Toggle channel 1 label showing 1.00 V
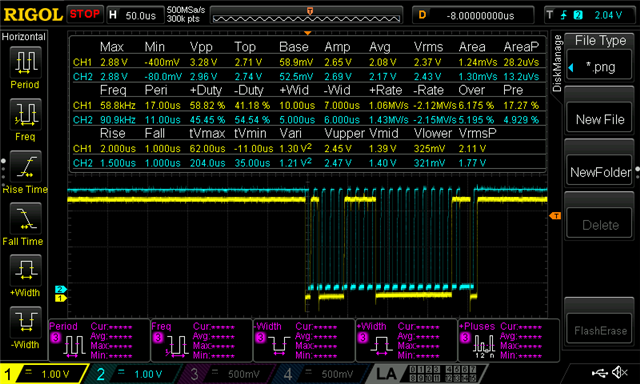 (44, 374)
